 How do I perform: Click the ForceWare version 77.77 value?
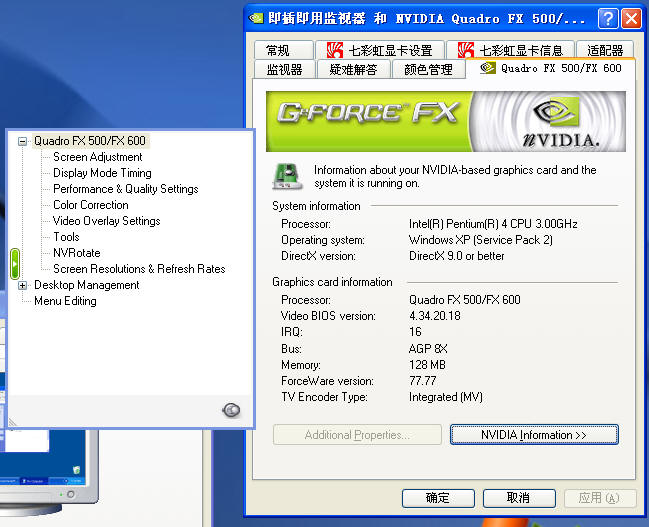(423, 381)
